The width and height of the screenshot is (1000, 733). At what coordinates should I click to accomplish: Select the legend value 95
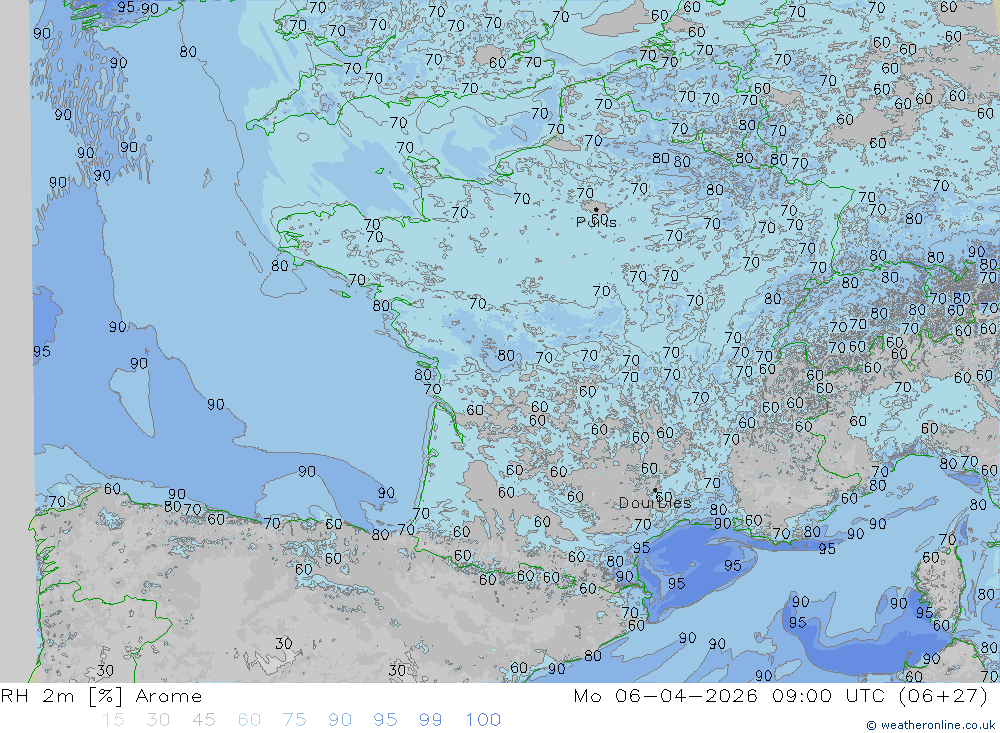[x=385, y=720]
